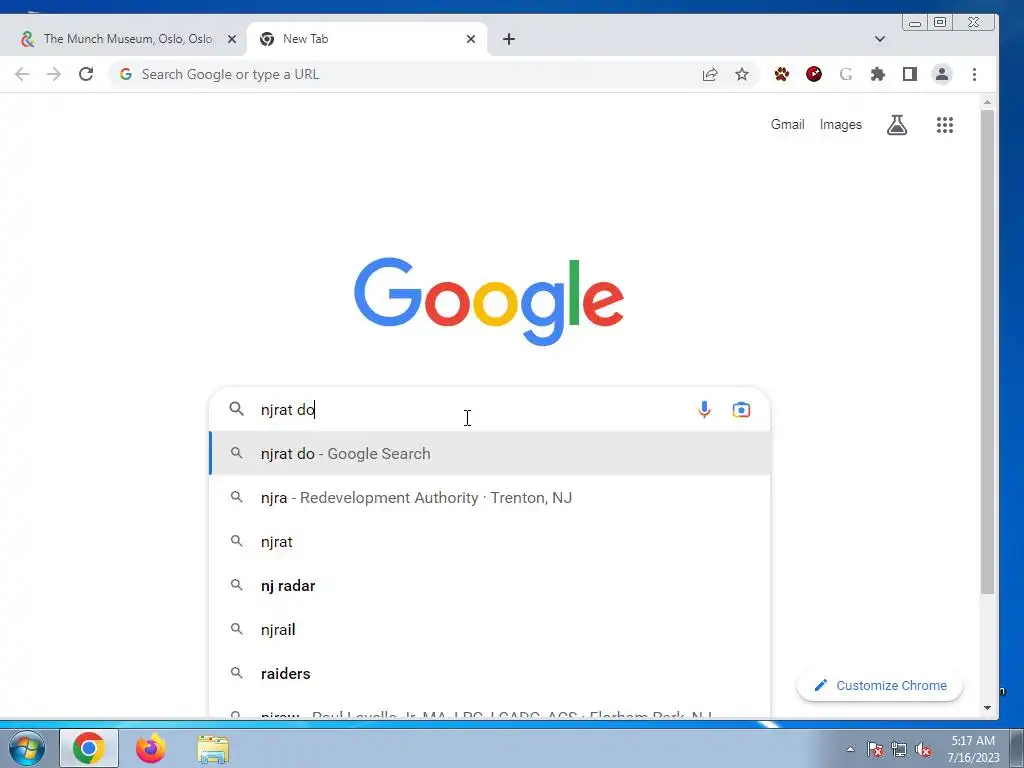Screen dimensions: 1024x768
Task: Select the New Tab tab
Action: [x=367, y=39]
